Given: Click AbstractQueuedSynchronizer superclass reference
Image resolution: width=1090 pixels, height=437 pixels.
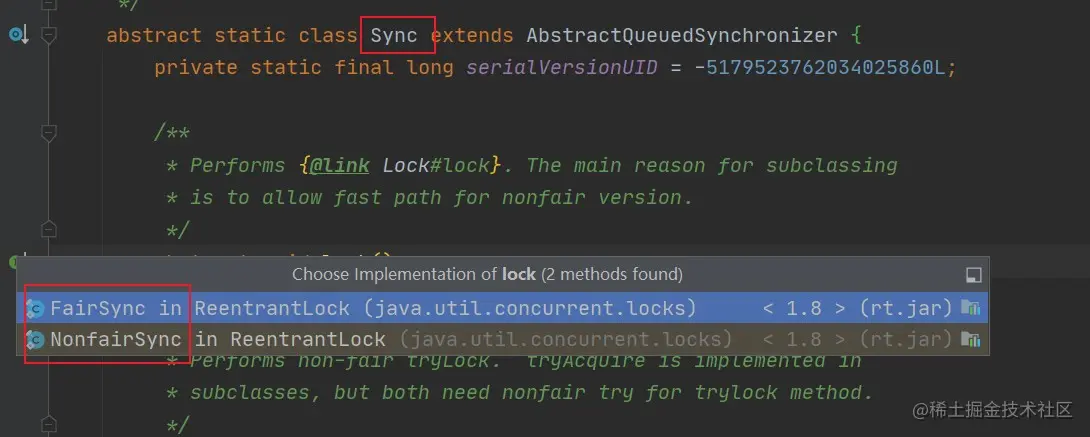Looking at the screenshot, I should [x=681, y=35].
